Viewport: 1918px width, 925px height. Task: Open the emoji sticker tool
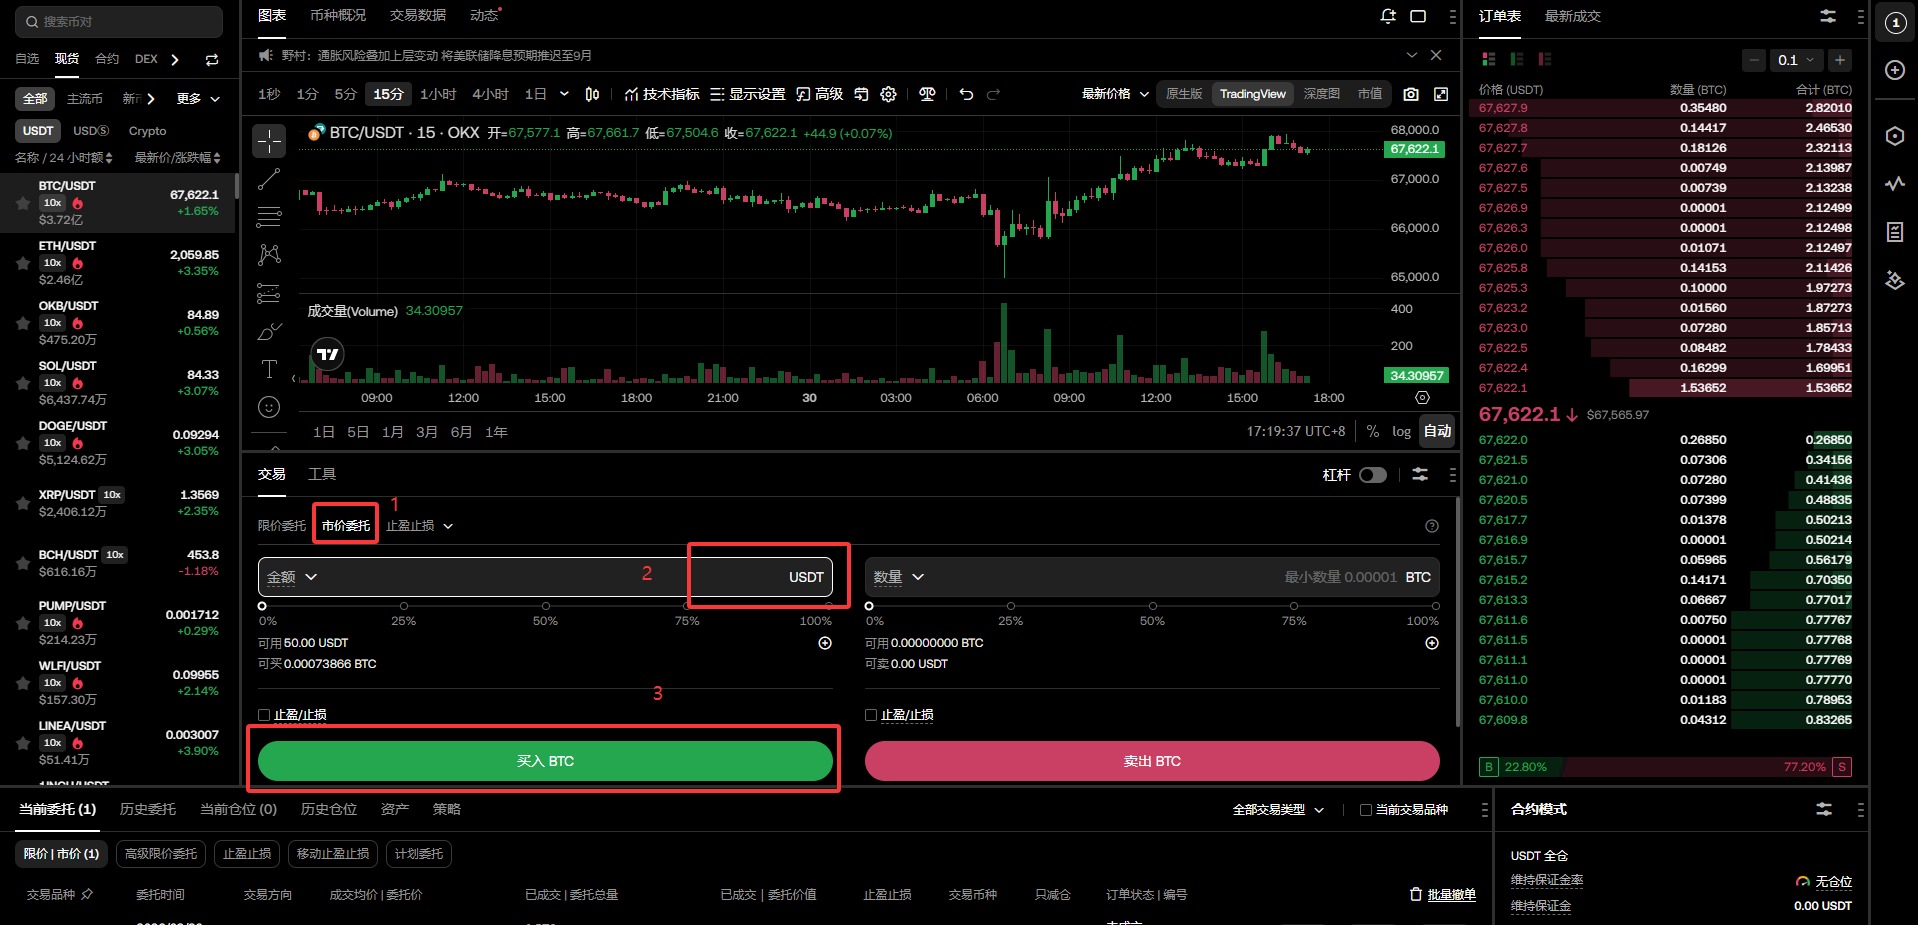click(269, 407)
